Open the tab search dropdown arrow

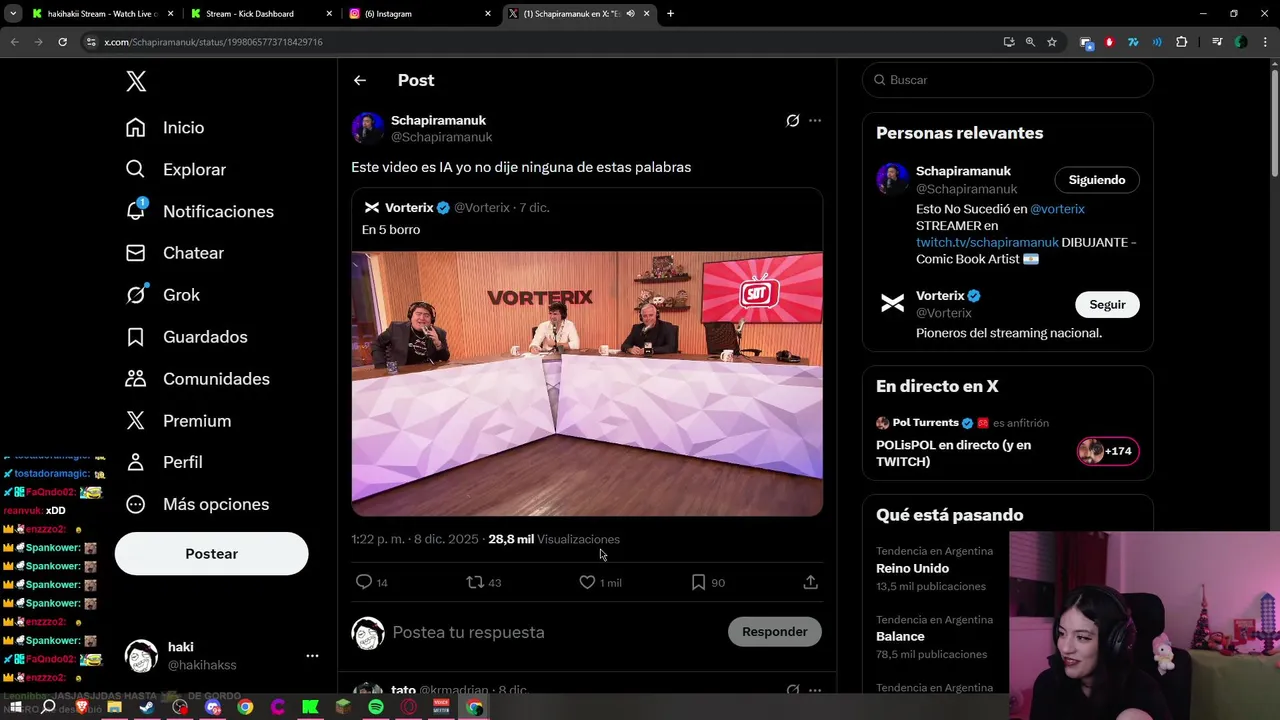(13, 14)
